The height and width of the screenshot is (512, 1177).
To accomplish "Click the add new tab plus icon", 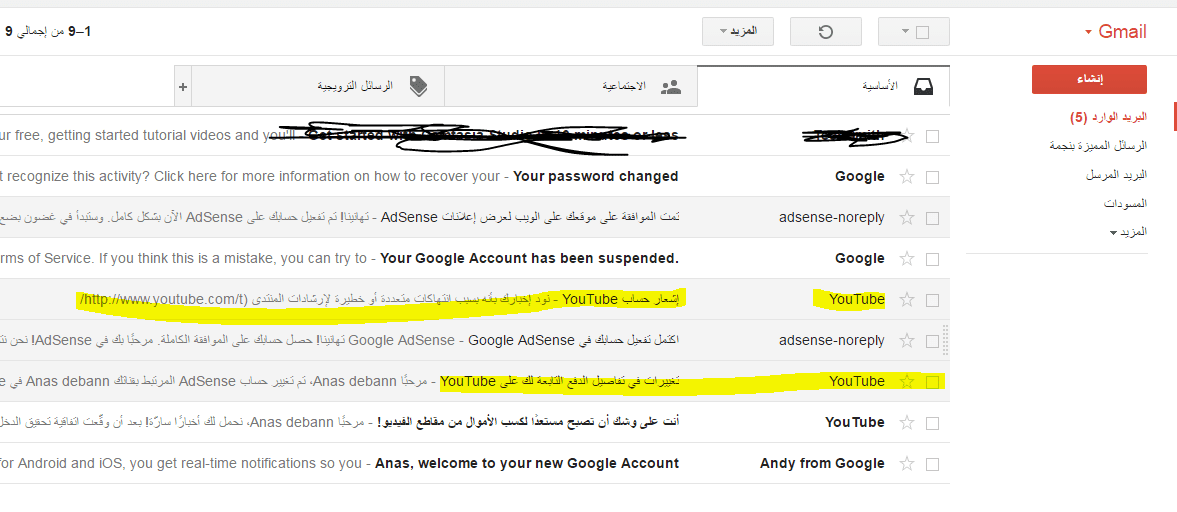I will 182,87.
